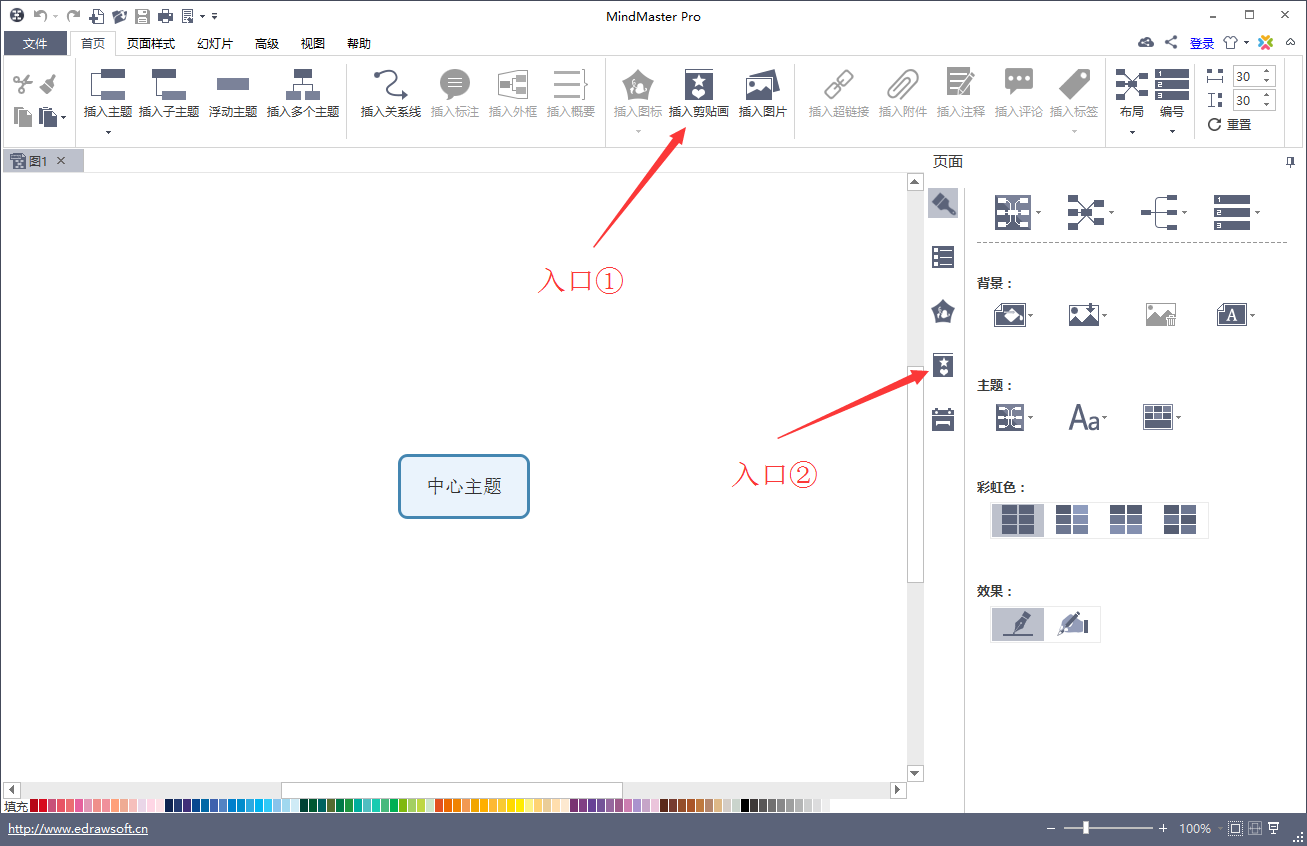Toggle fit-to-page icon in status bar
Screen dimensions: 1307x846
[x=1235, y=828]
